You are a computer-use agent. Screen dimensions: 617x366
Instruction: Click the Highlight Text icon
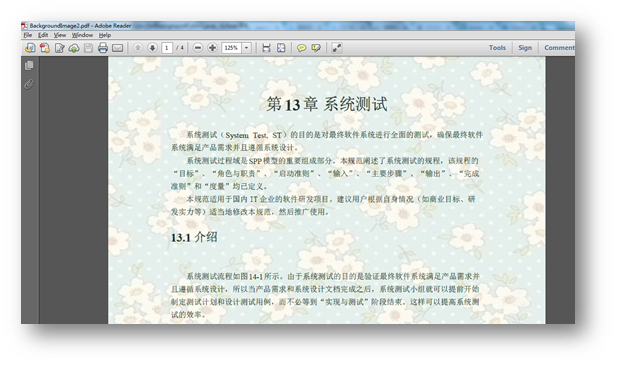[x=316, y=48]
